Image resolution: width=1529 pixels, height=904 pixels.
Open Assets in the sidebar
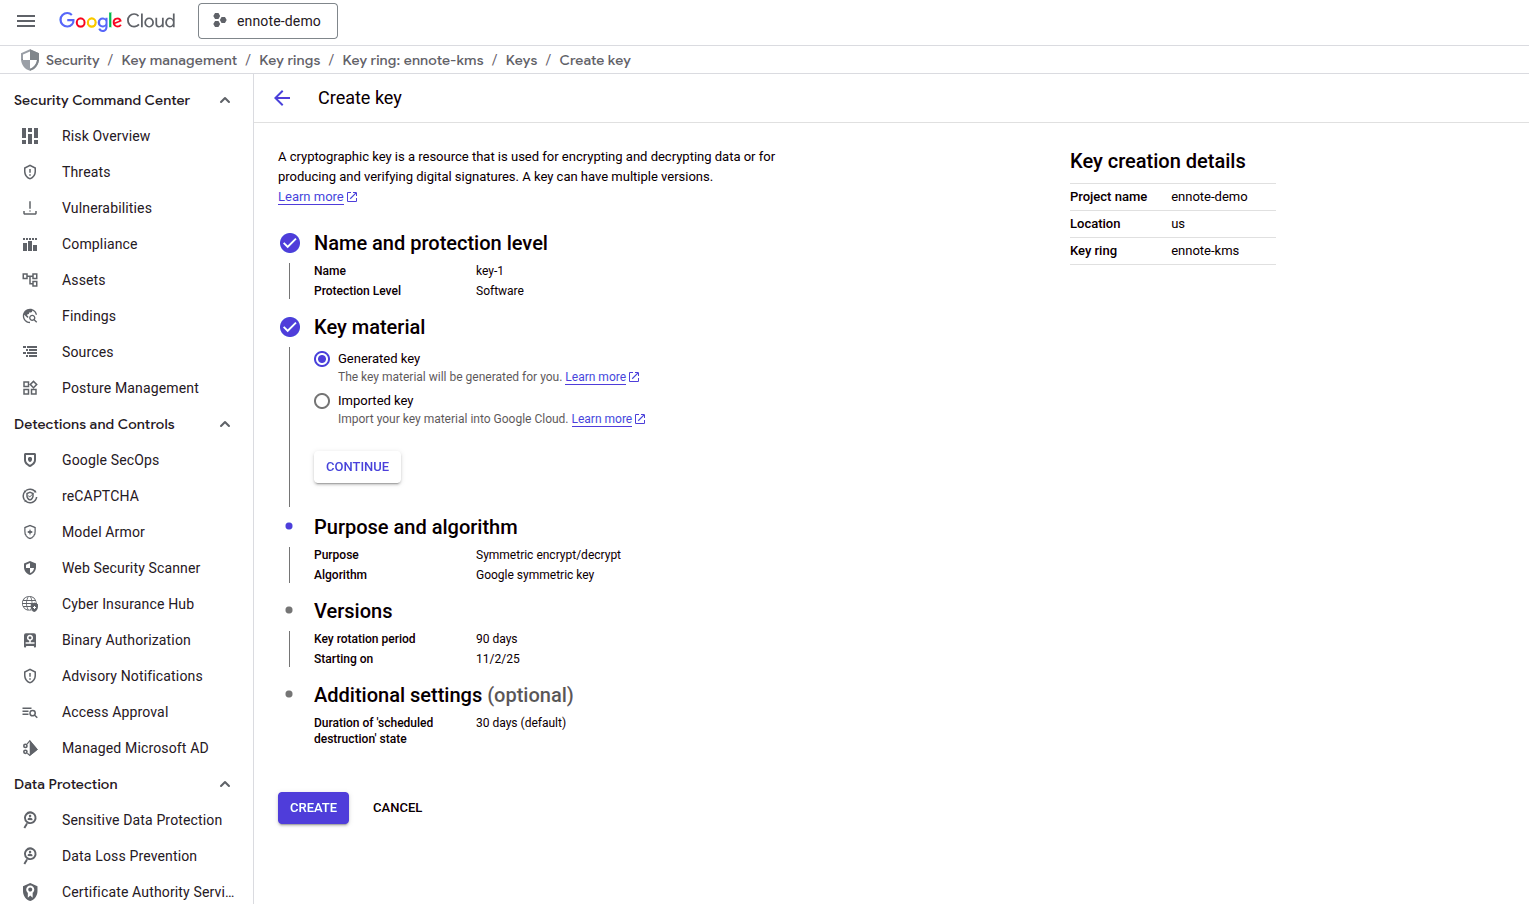tap(83, 280)
